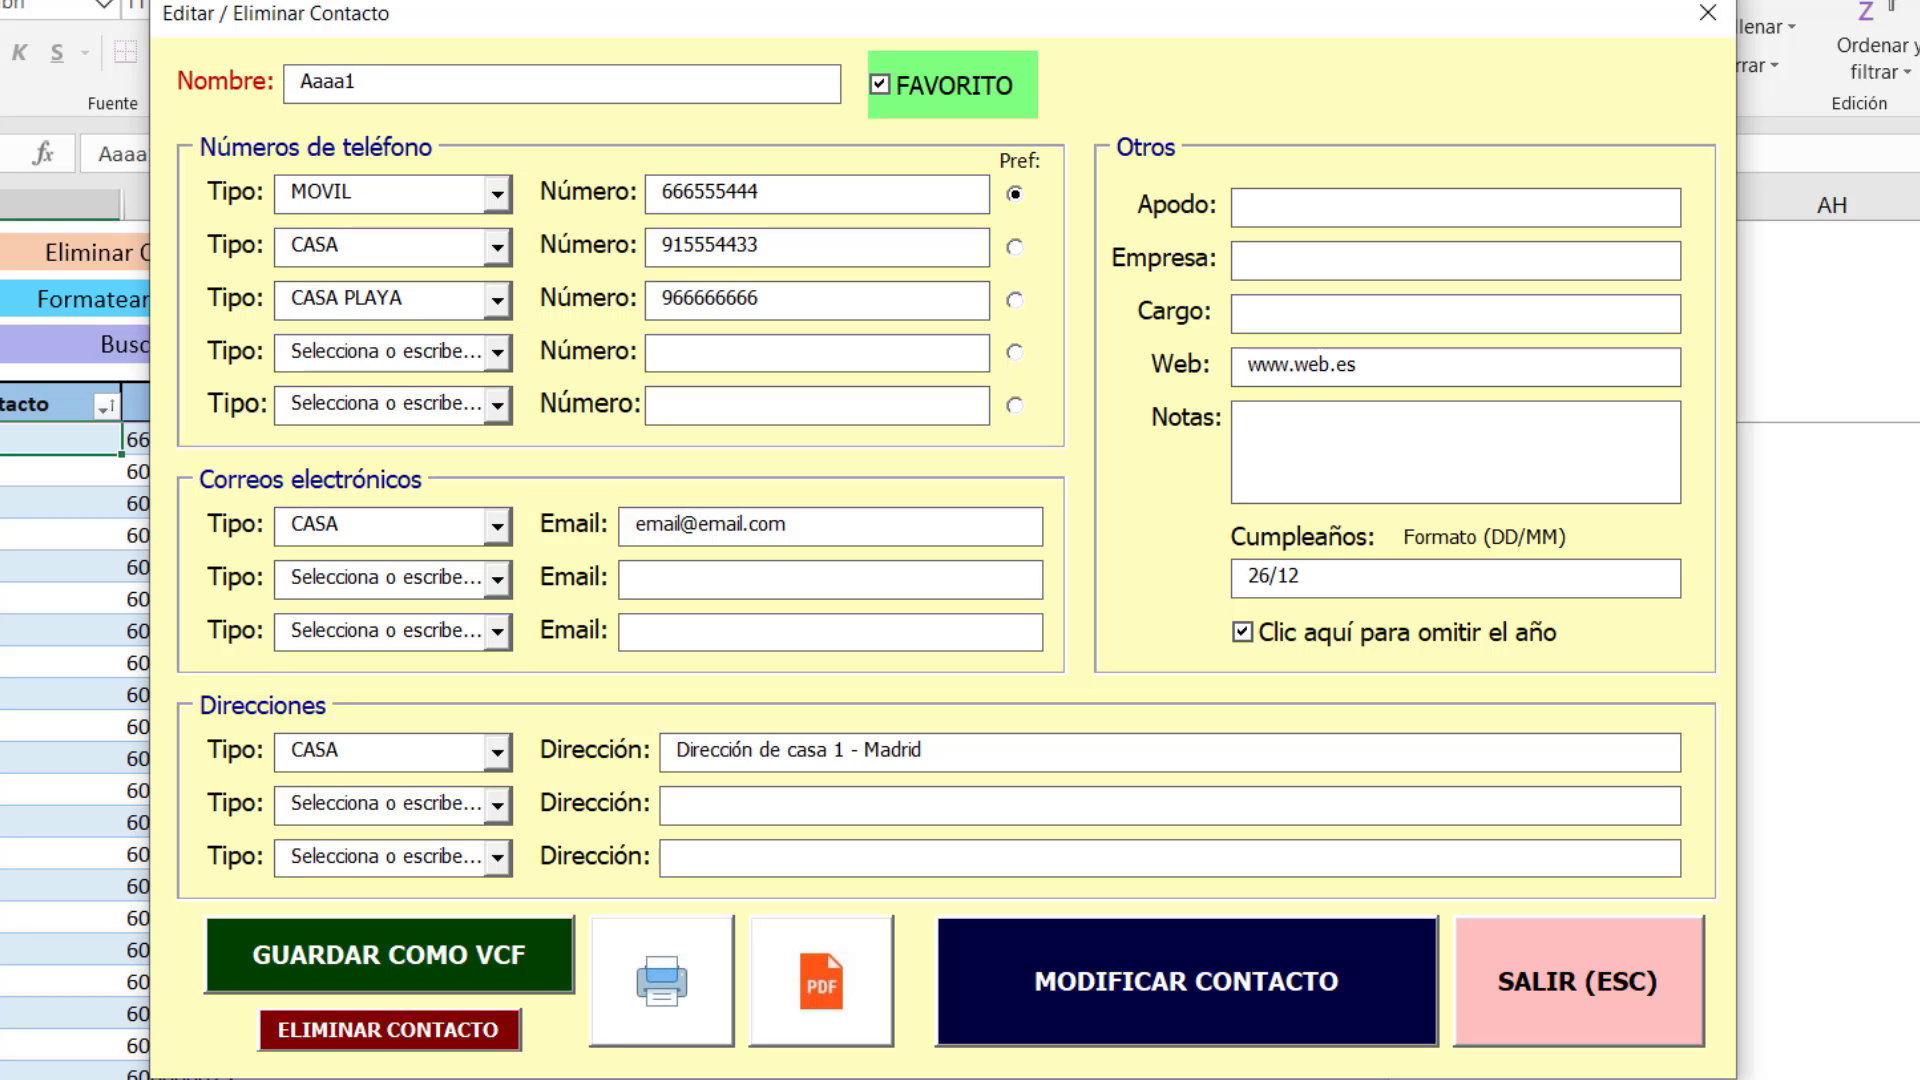This screenshot has height=1080, width=1920.
Task: Click the filter arrow on contacto column header
Action: (104, 406)
